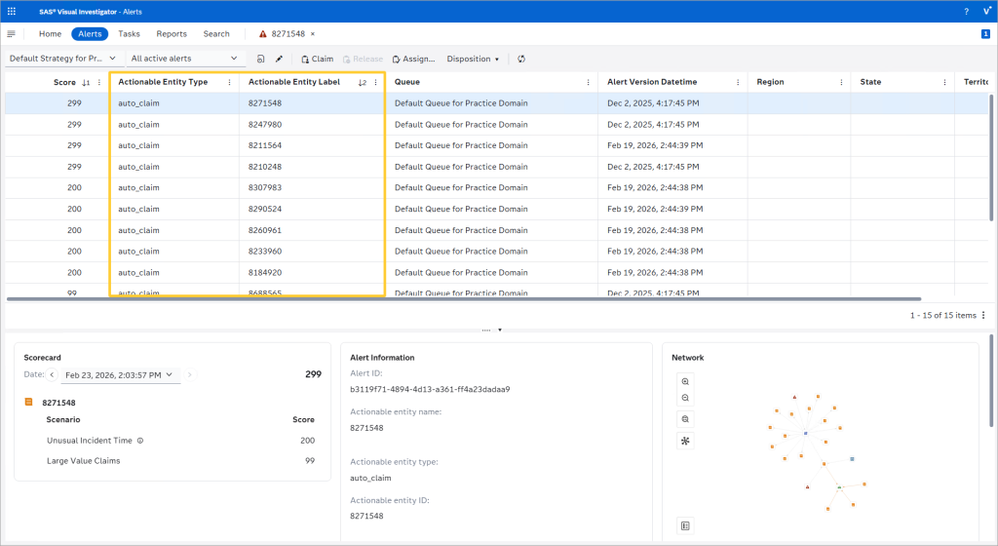Open Score column options menu
998x546 pixels.
coord(99,82)
